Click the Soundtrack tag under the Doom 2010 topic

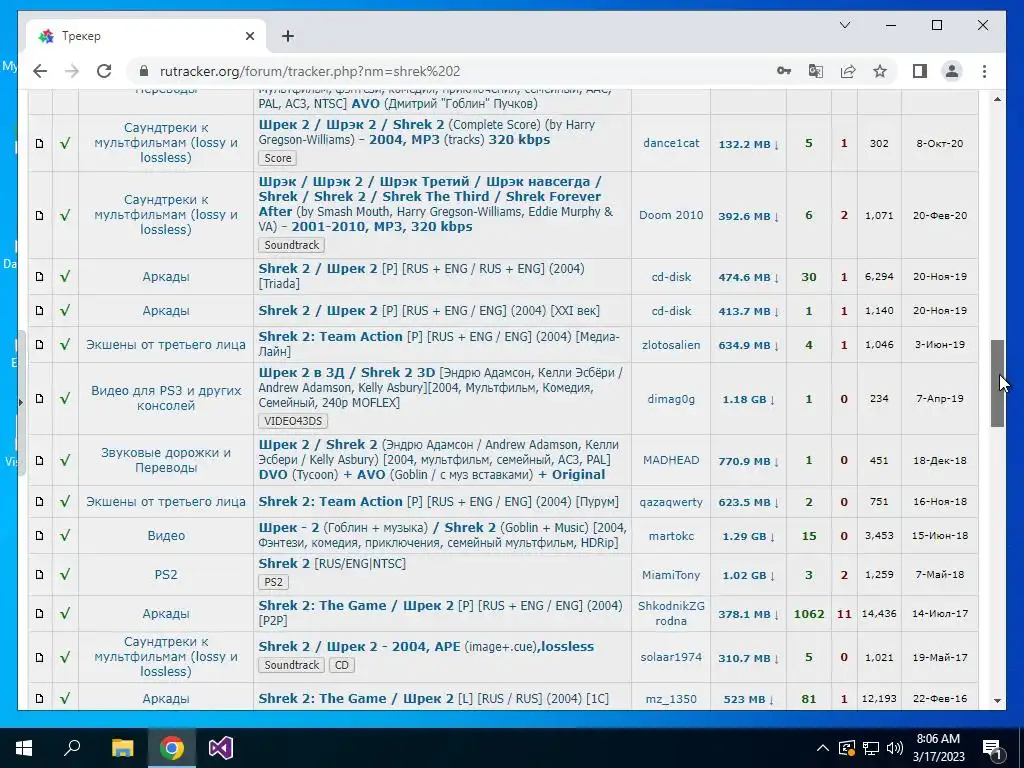[x=291, y=245]
